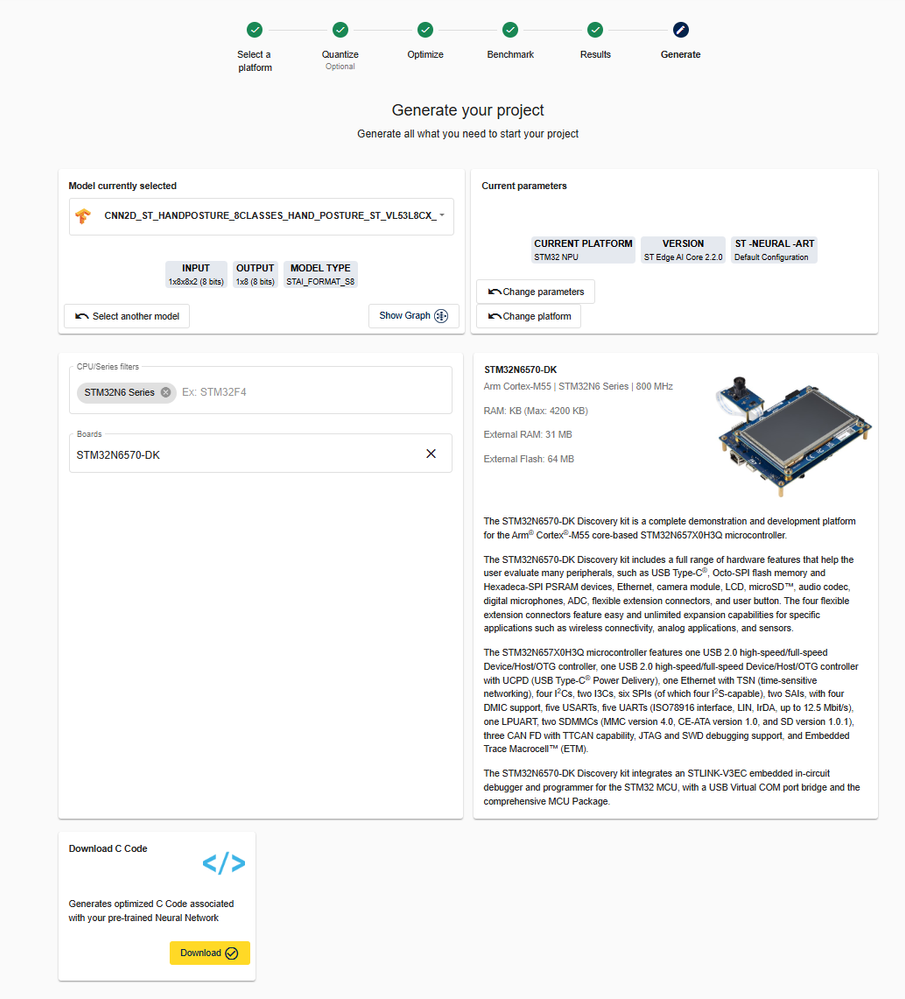Jump to the Optimize step checkmark
This screenshot has height=999, width=905.
425,30
